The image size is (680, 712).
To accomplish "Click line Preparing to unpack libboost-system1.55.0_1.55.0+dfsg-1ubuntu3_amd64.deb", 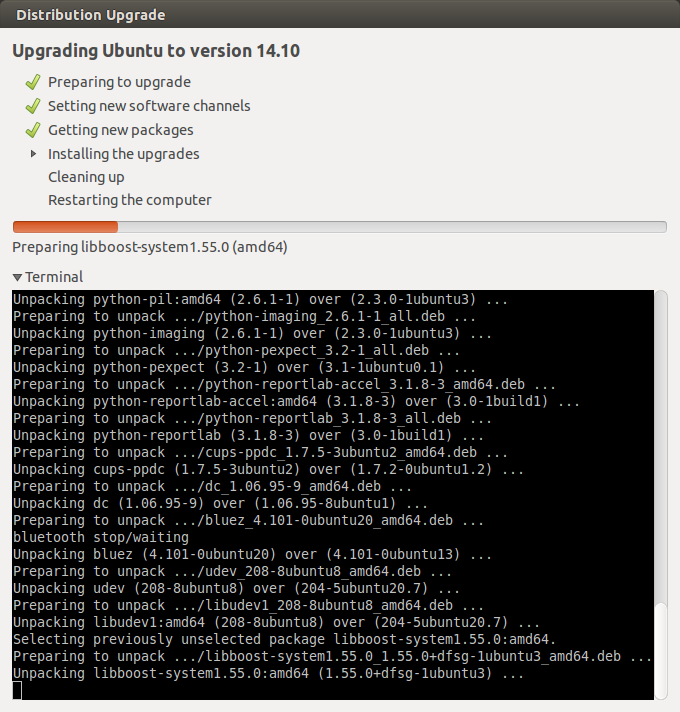I will (332, 657).
